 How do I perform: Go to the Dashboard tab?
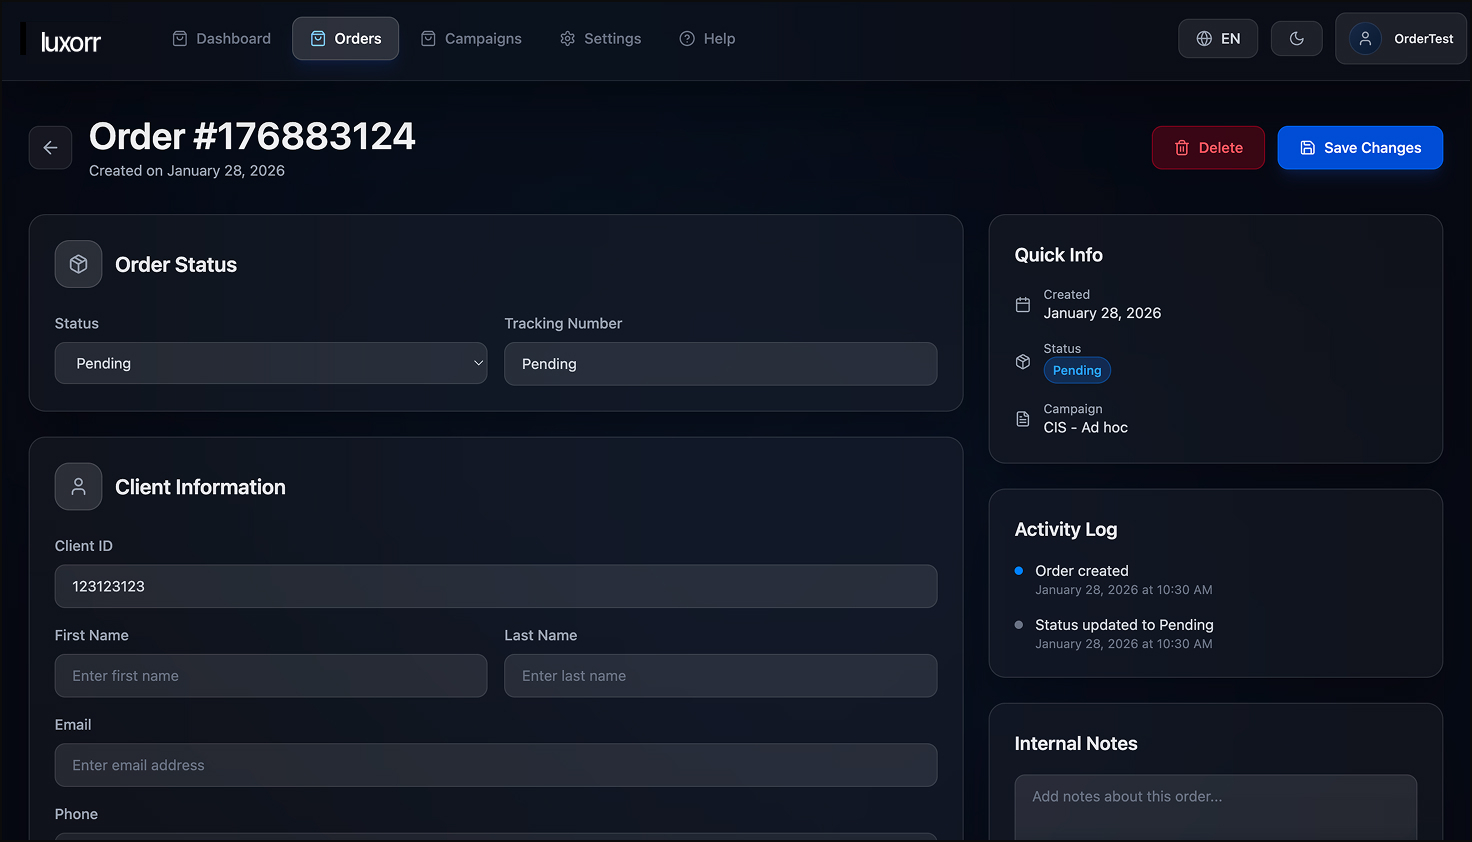click(222, 39)
